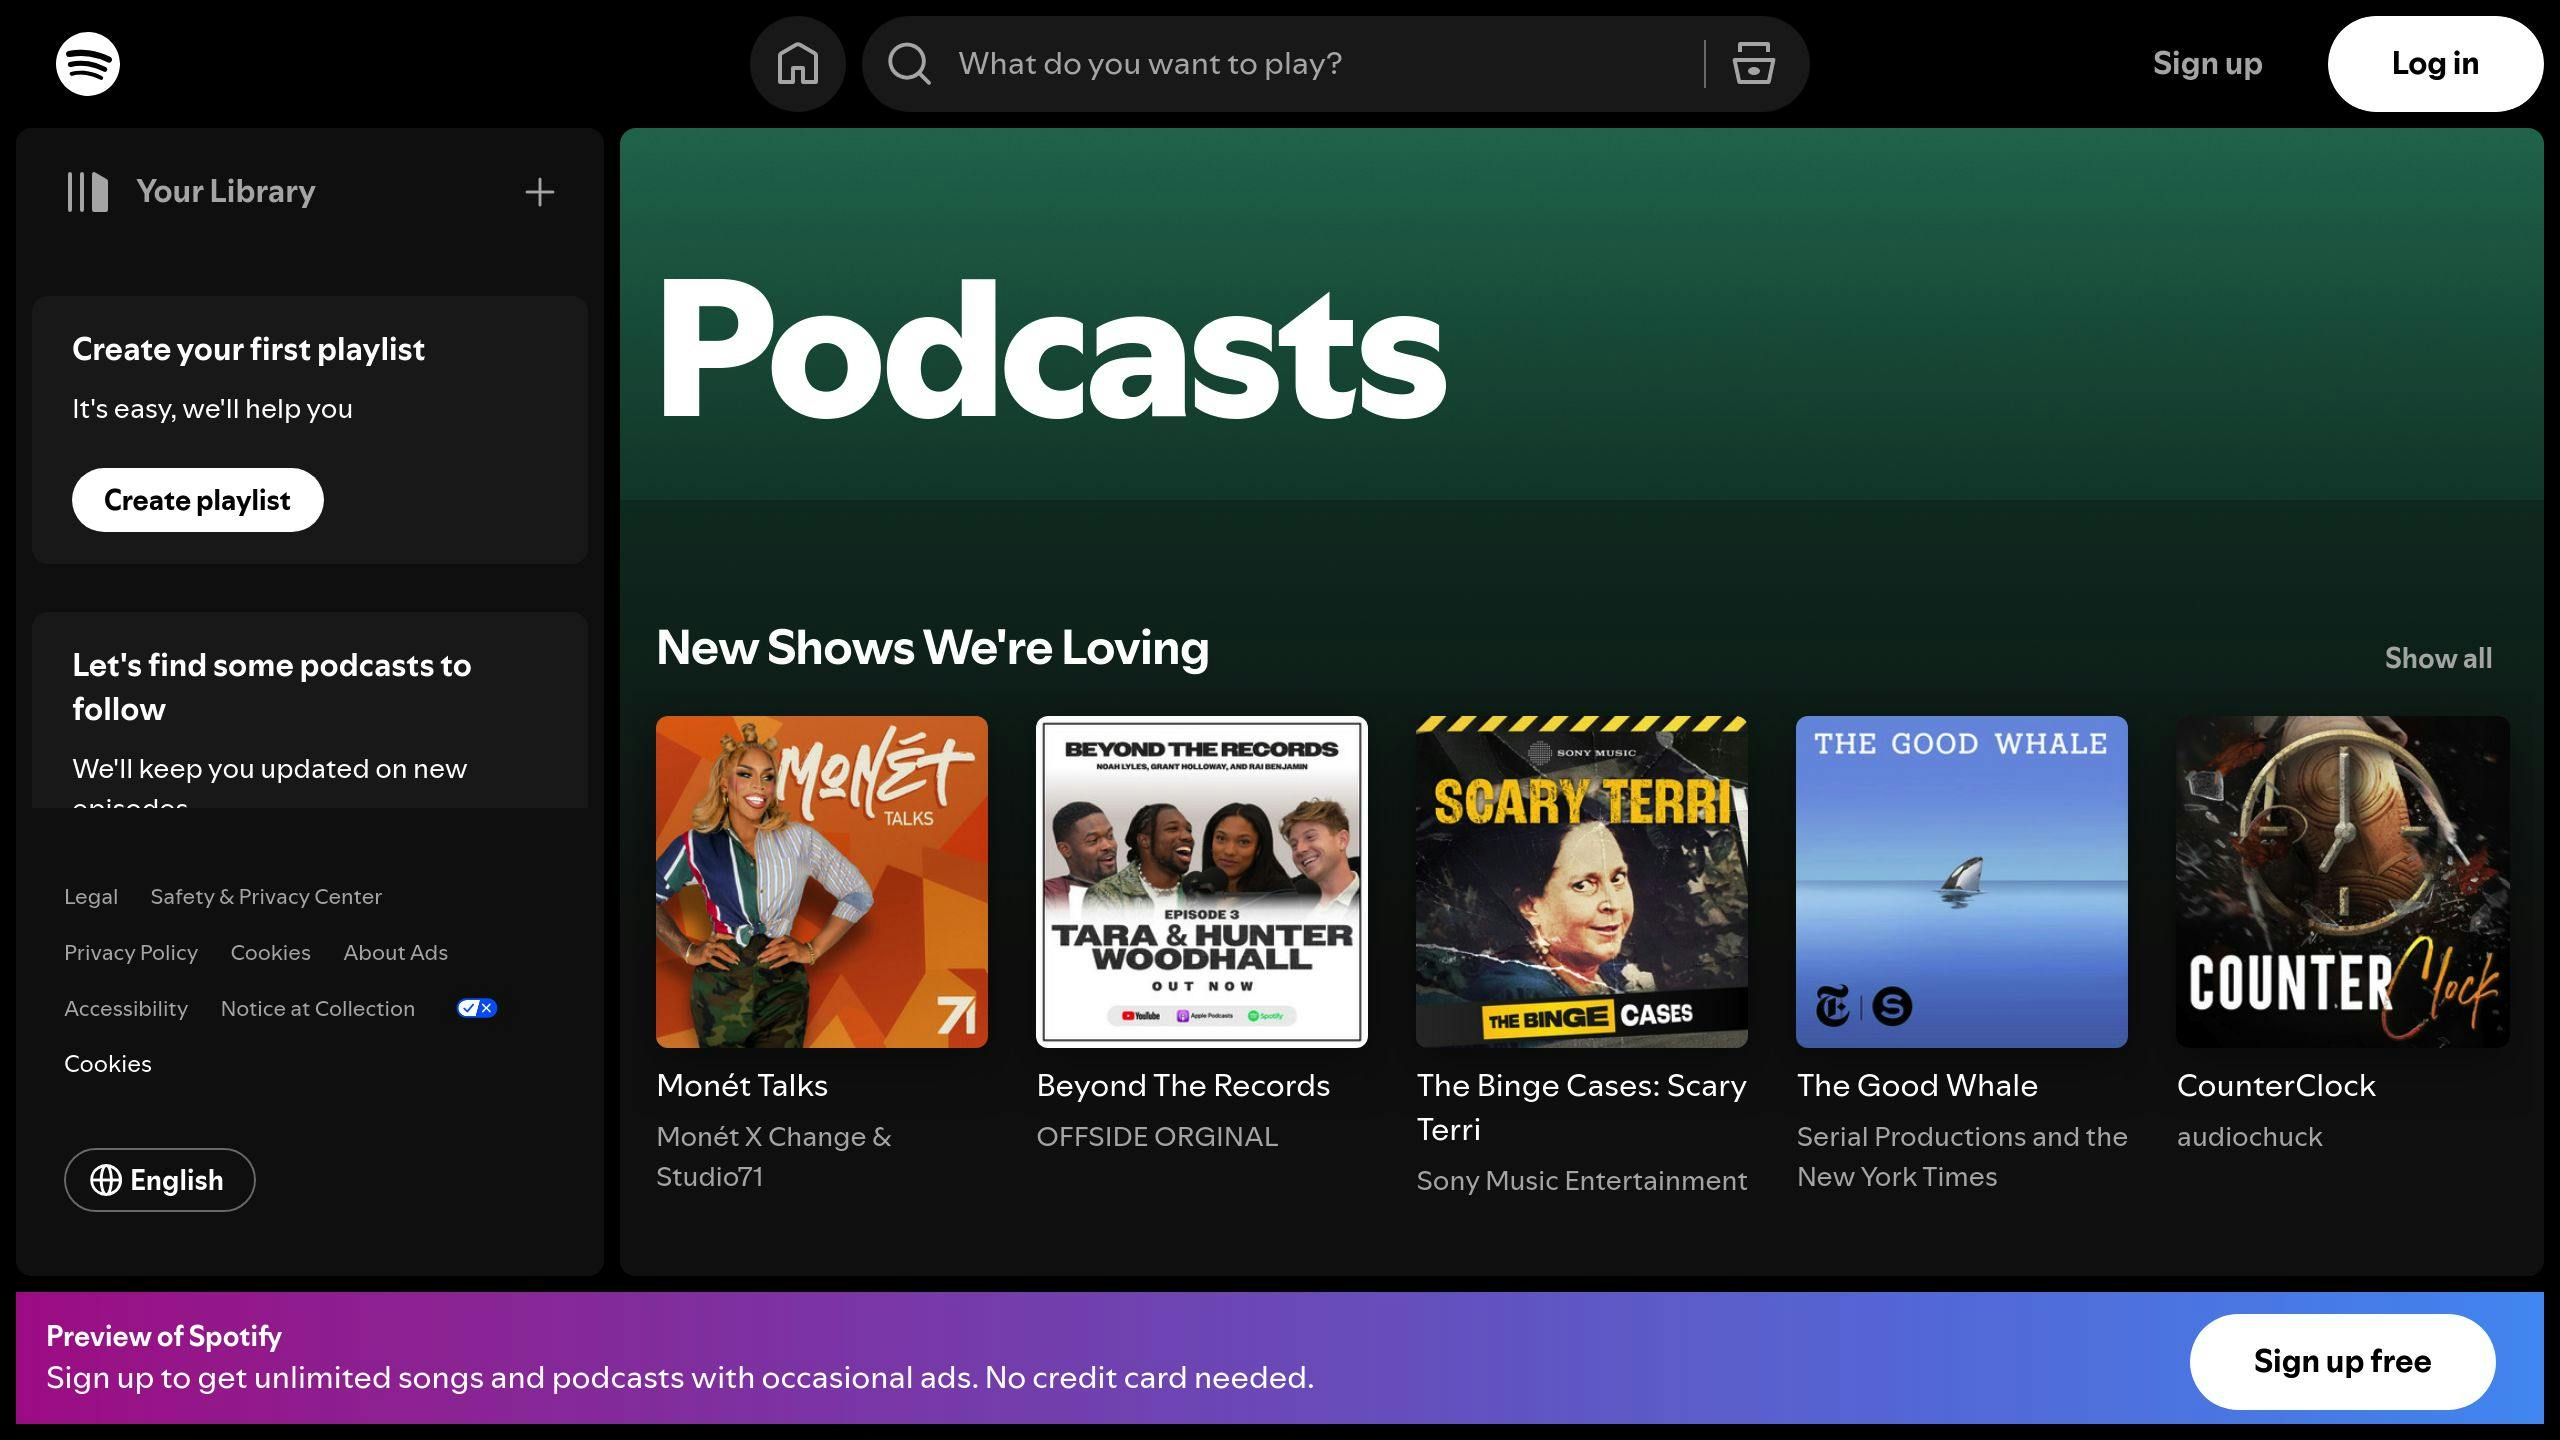
Task: Click 'Sony Music Entertainment' publisher text
Action: (x=1582, y=1181)
